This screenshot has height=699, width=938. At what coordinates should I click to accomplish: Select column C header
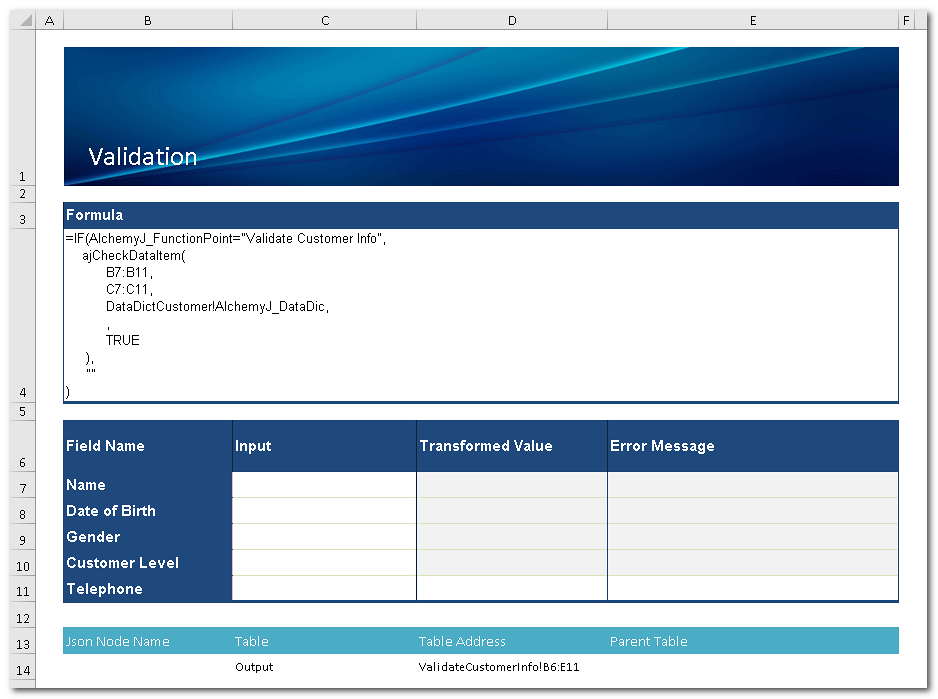(324, 20)
